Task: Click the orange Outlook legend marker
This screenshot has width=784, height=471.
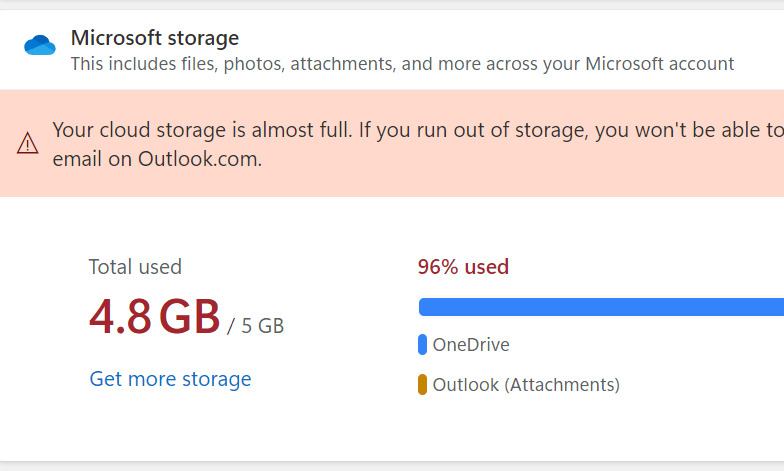Action: [x=422, y=384]
